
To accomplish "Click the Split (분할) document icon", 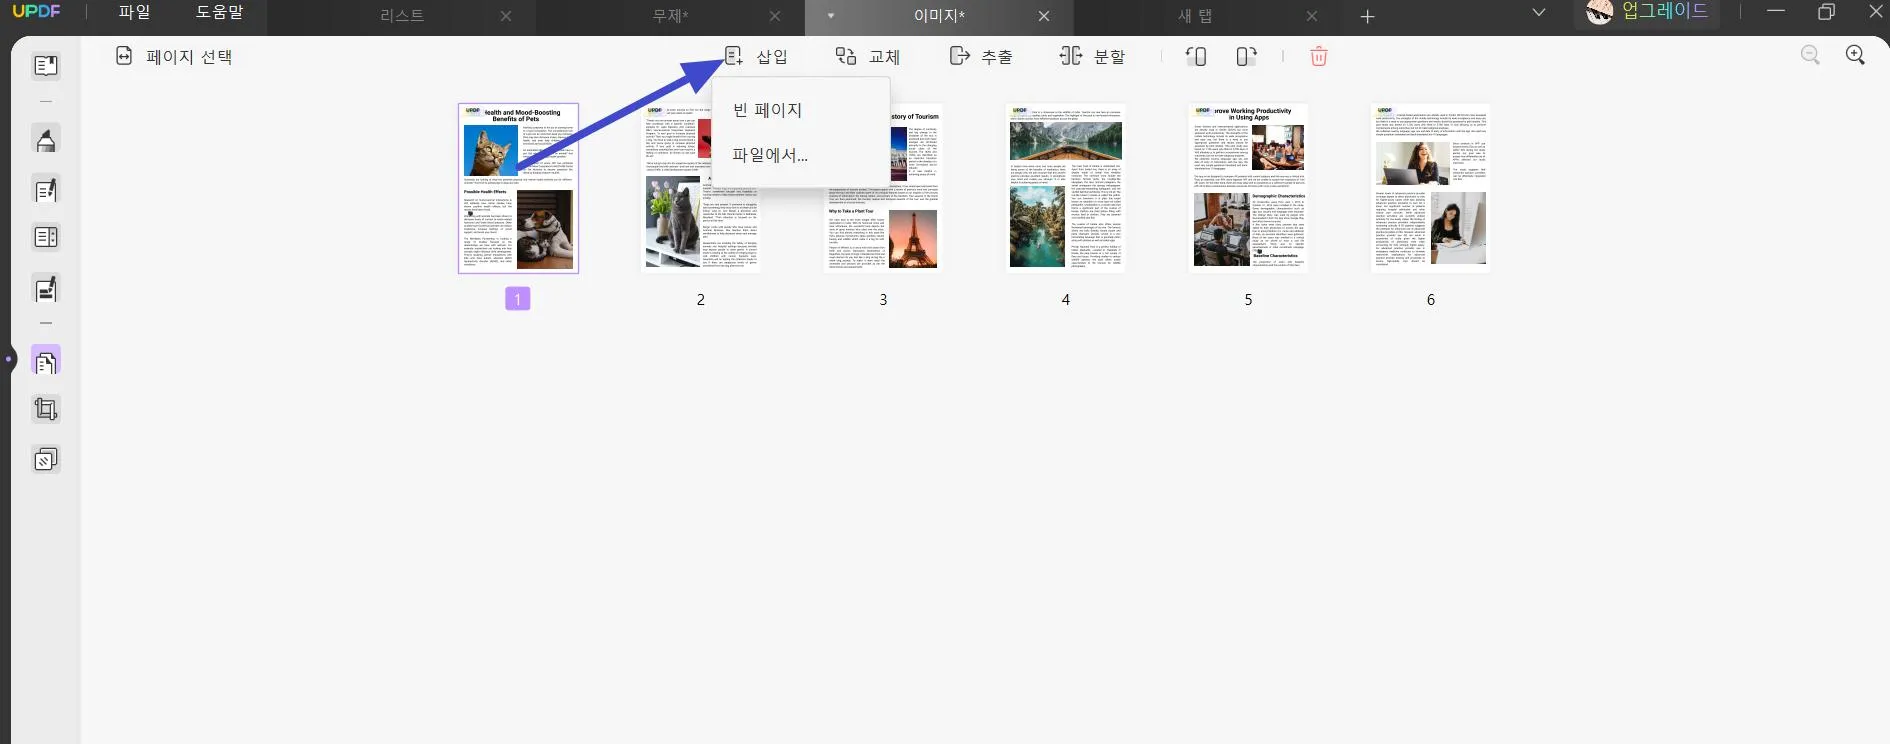I will tap(1071, 56).
